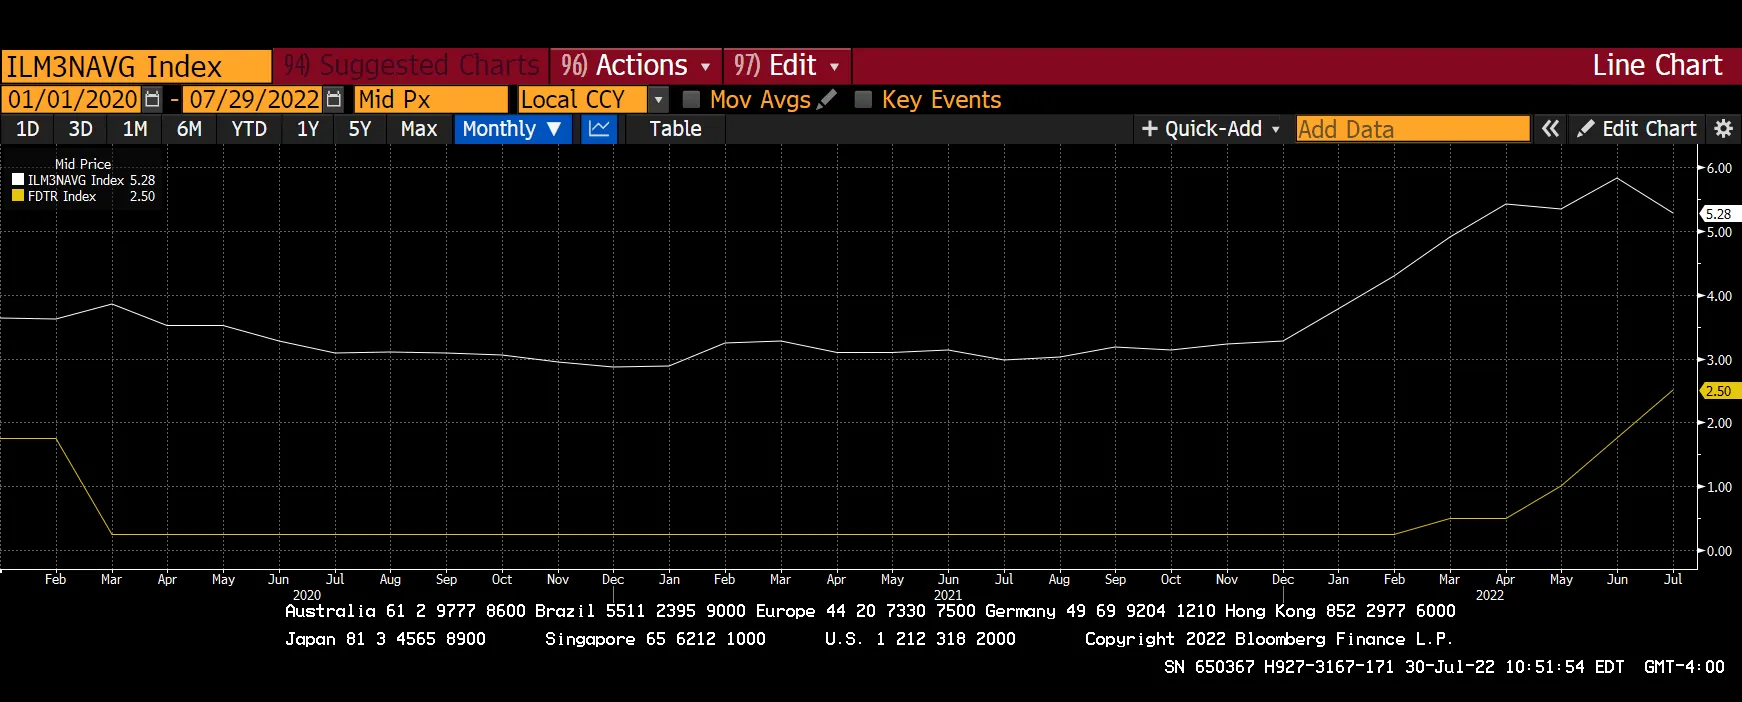Click the start date field 01/01/2020

73,100
